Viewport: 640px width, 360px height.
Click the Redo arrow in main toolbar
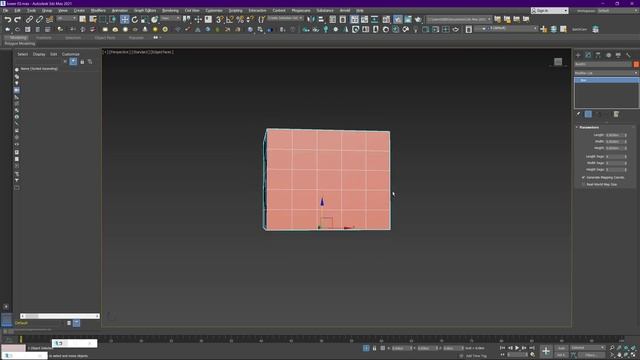(18, 19)
